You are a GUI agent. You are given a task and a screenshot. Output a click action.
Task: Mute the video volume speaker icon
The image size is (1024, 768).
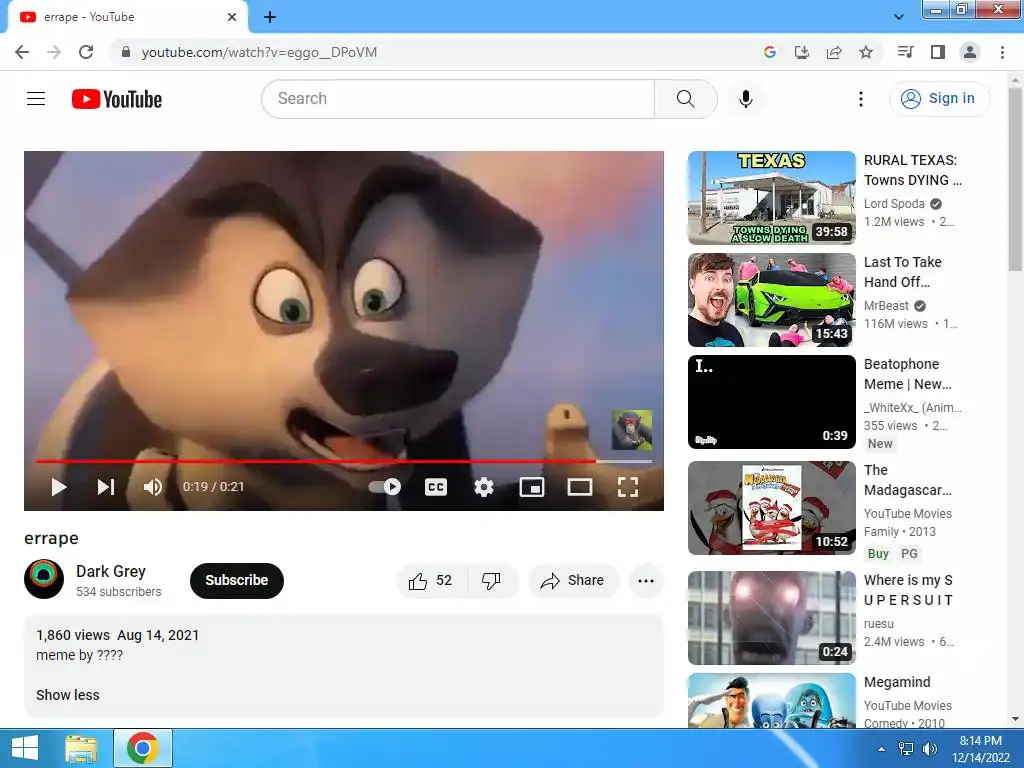[153, 487]
